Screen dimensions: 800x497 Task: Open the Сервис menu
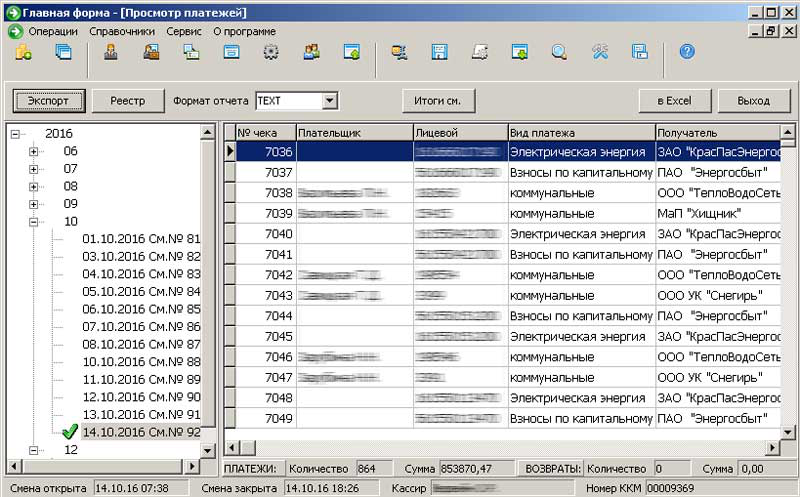click(184, 32)
